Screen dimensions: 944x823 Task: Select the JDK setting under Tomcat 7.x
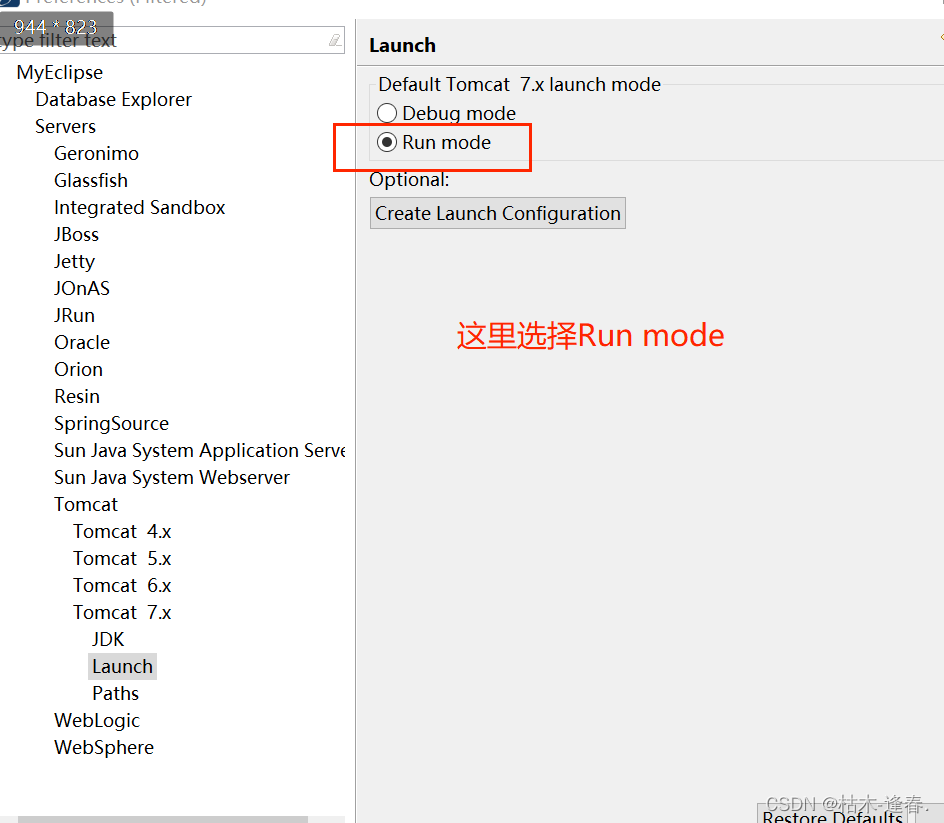[x=108, y=638]
